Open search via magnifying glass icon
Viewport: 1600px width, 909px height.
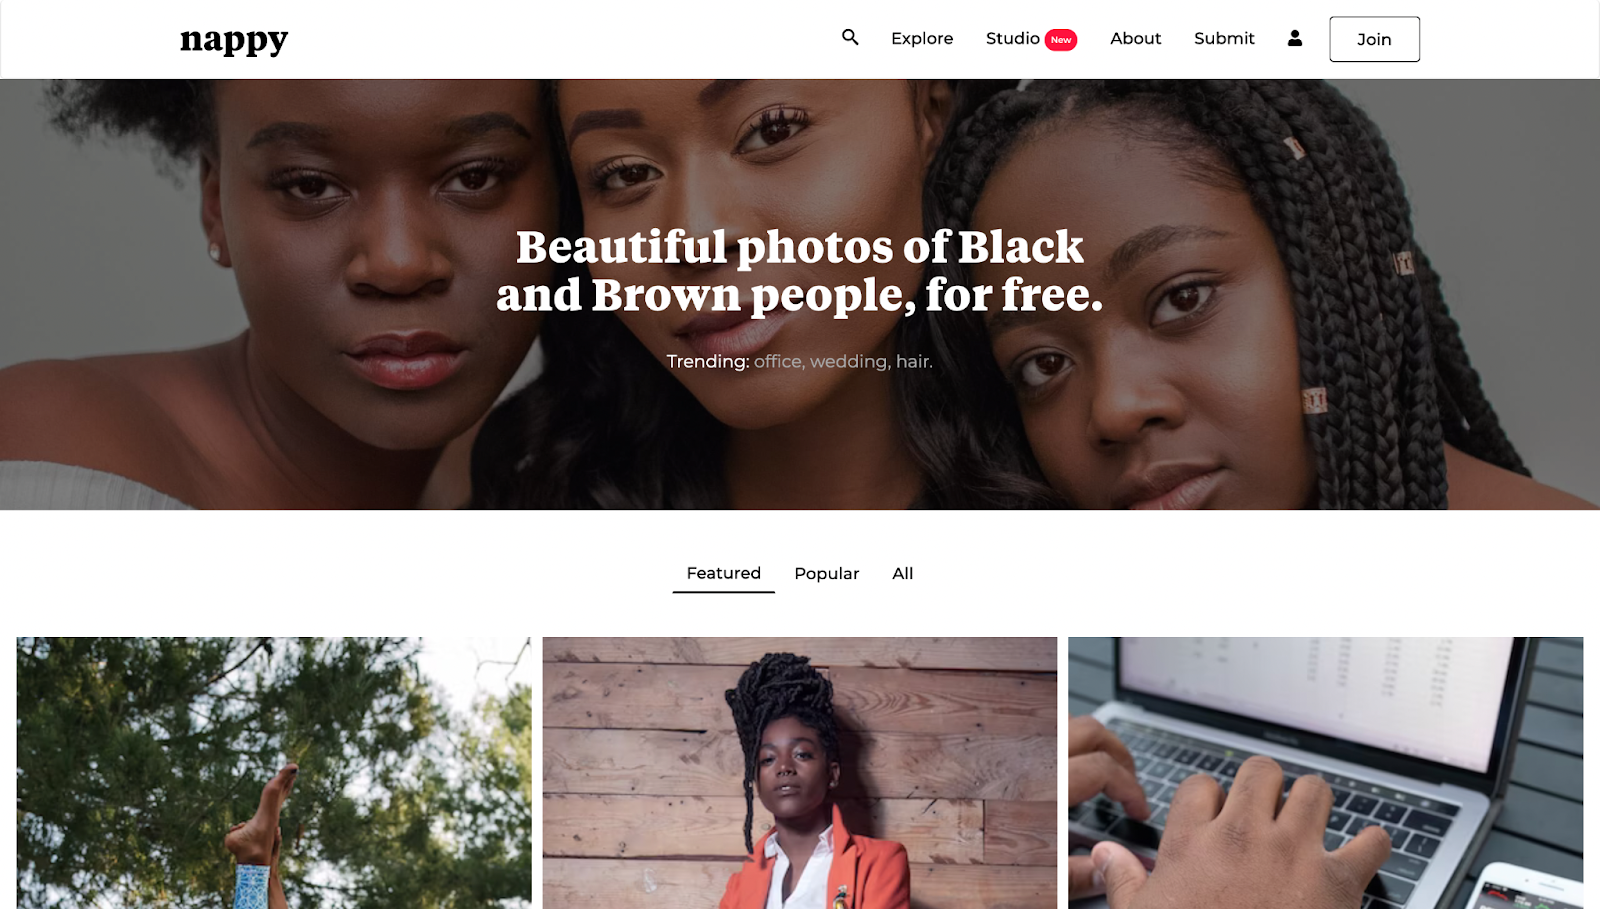(850, 37)
